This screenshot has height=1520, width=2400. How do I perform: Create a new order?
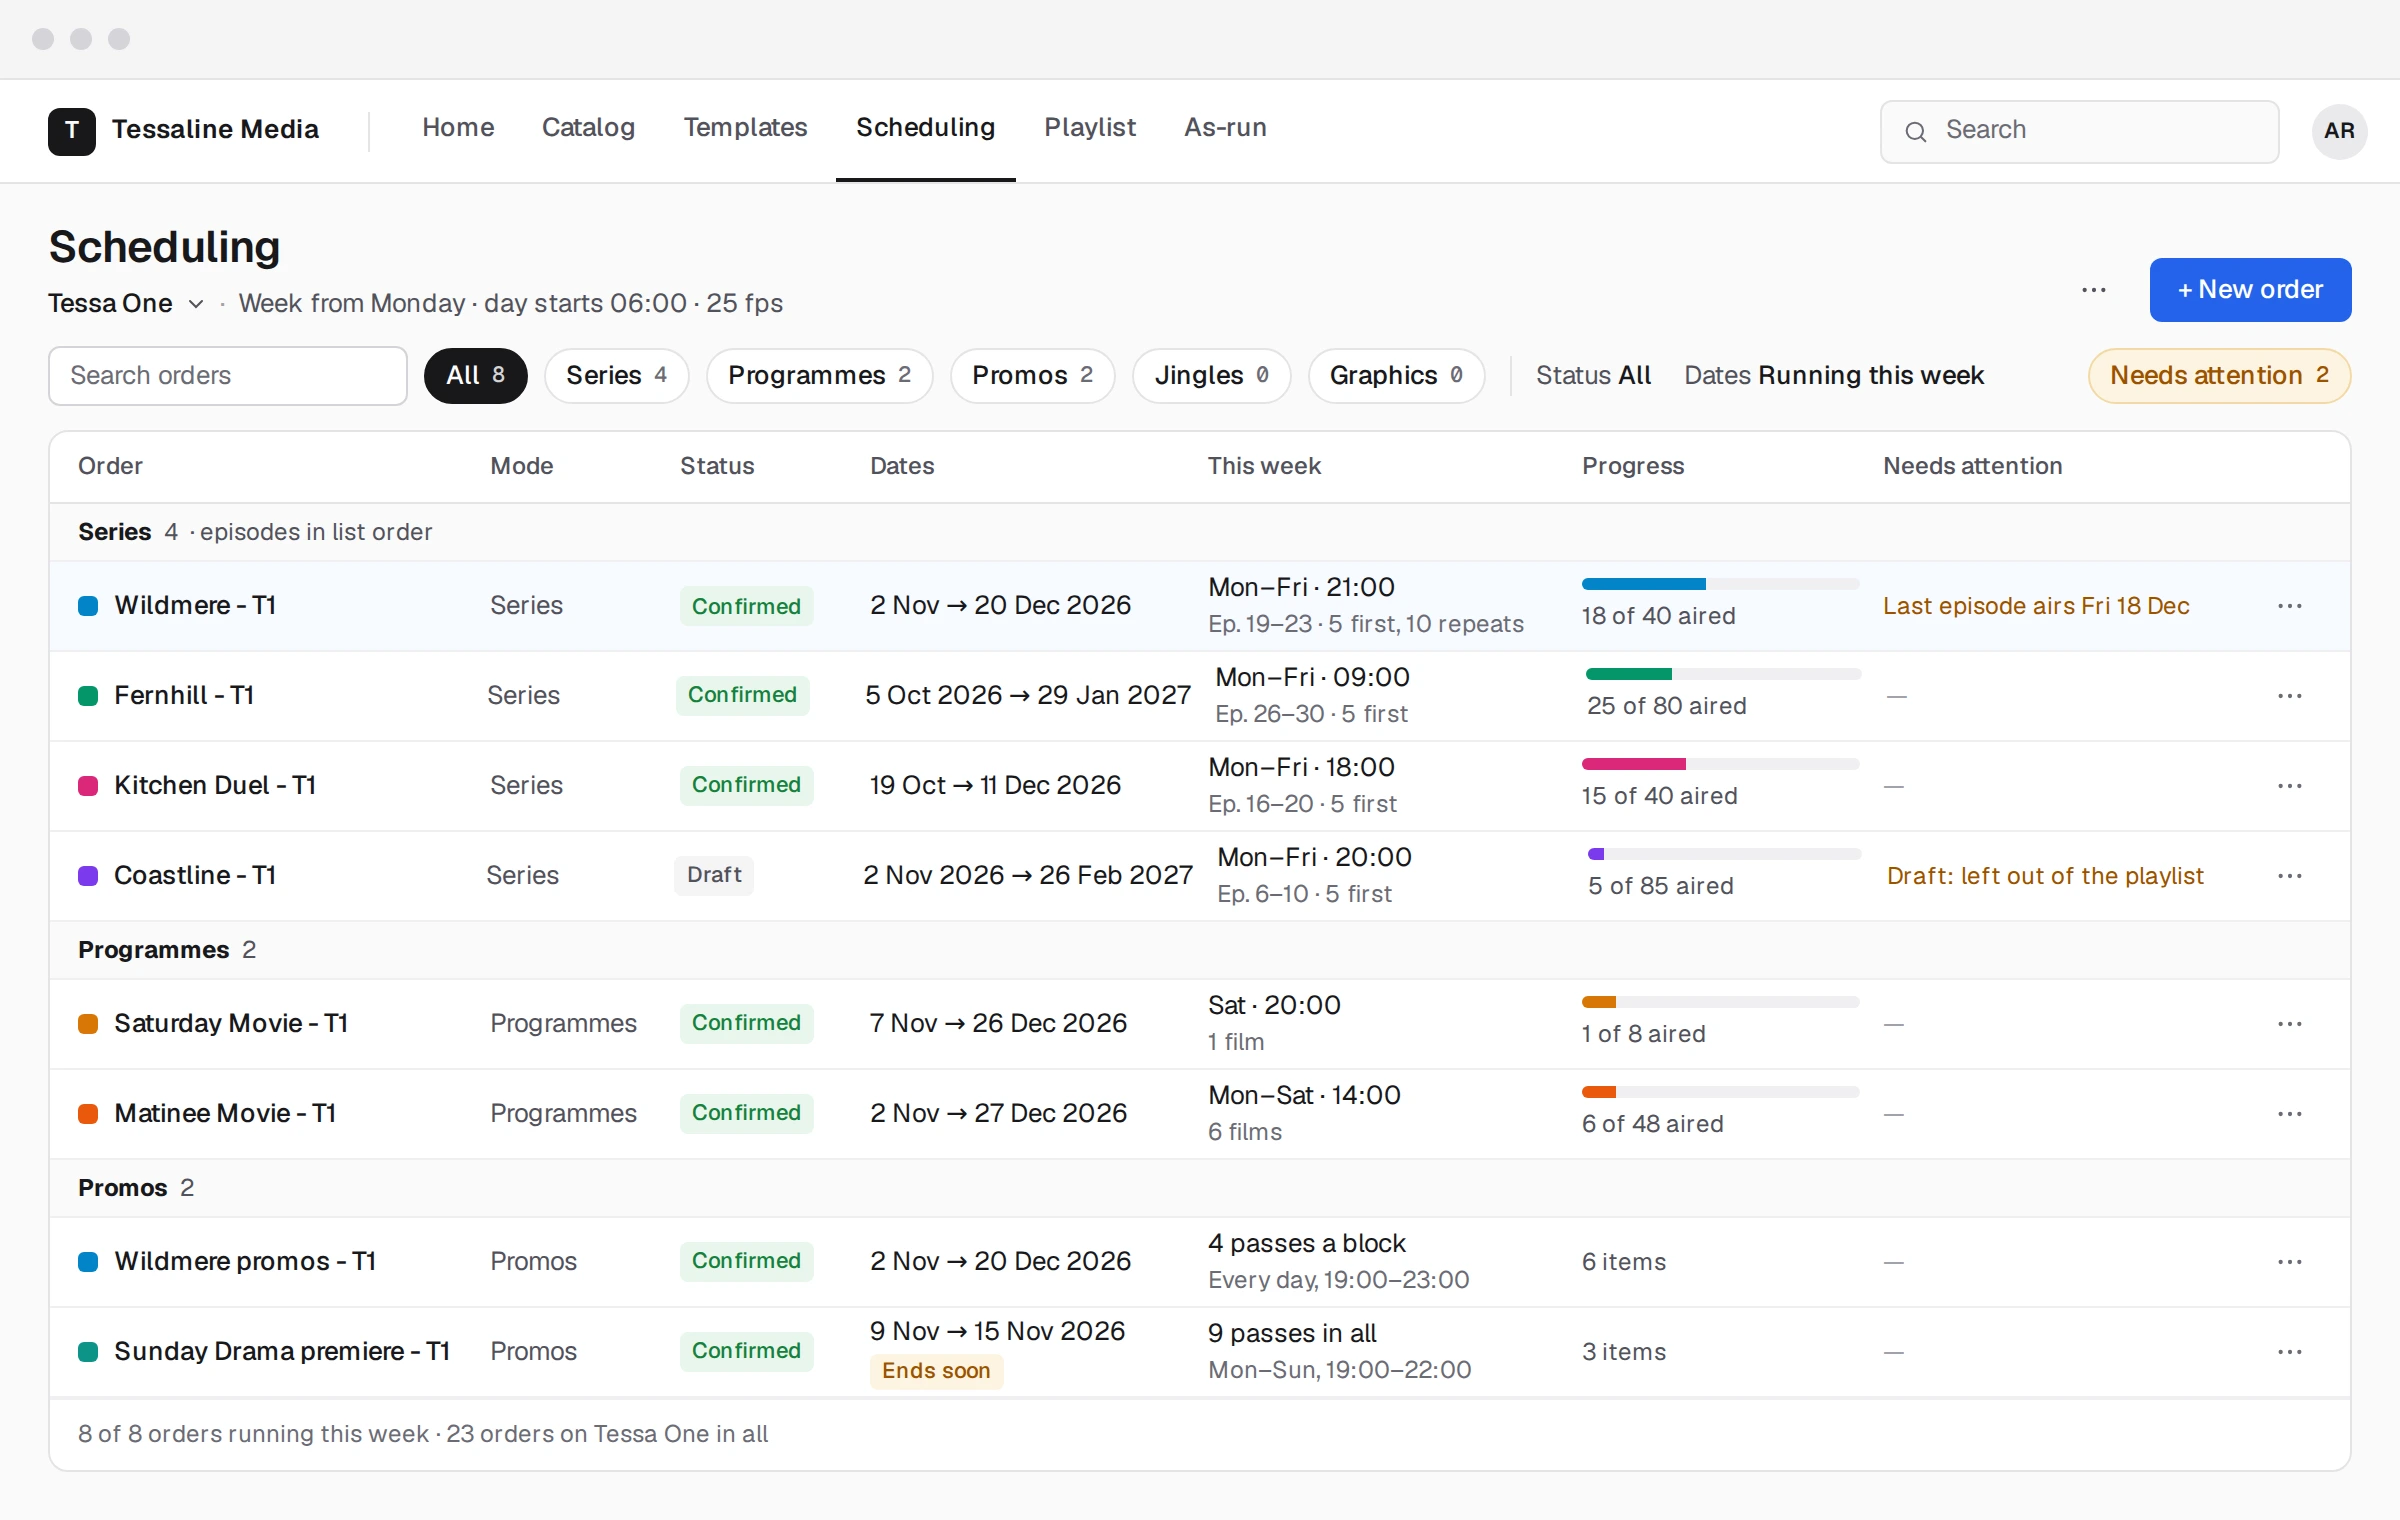[2250, 290]
